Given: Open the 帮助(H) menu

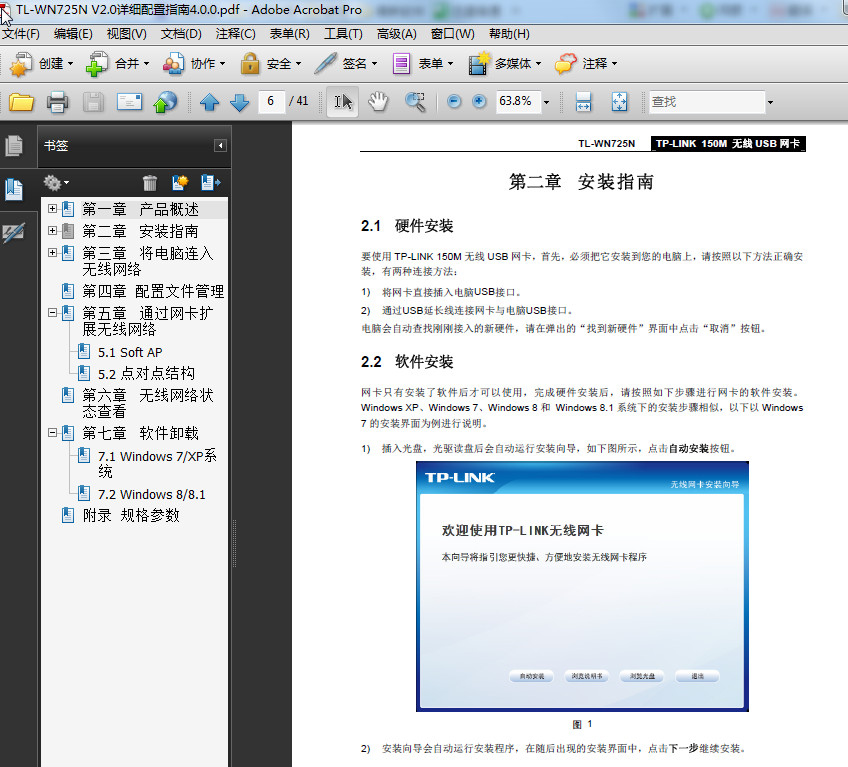Looking at the screenshot, I should coord(509,34).
